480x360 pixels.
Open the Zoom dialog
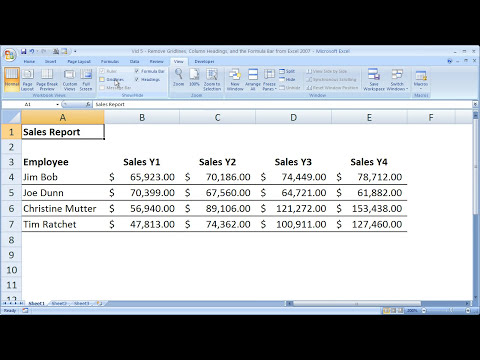pos(179,77)
